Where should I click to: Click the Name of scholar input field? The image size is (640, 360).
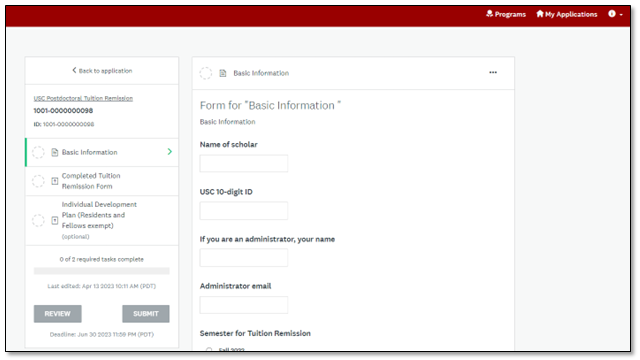(x=244, y=163)
